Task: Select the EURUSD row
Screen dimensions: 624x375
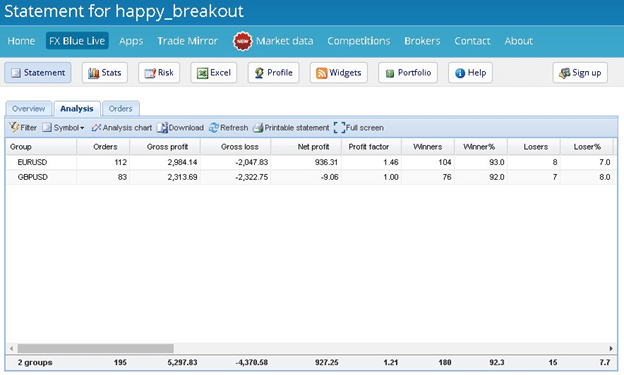Action: tap(310, 162)
